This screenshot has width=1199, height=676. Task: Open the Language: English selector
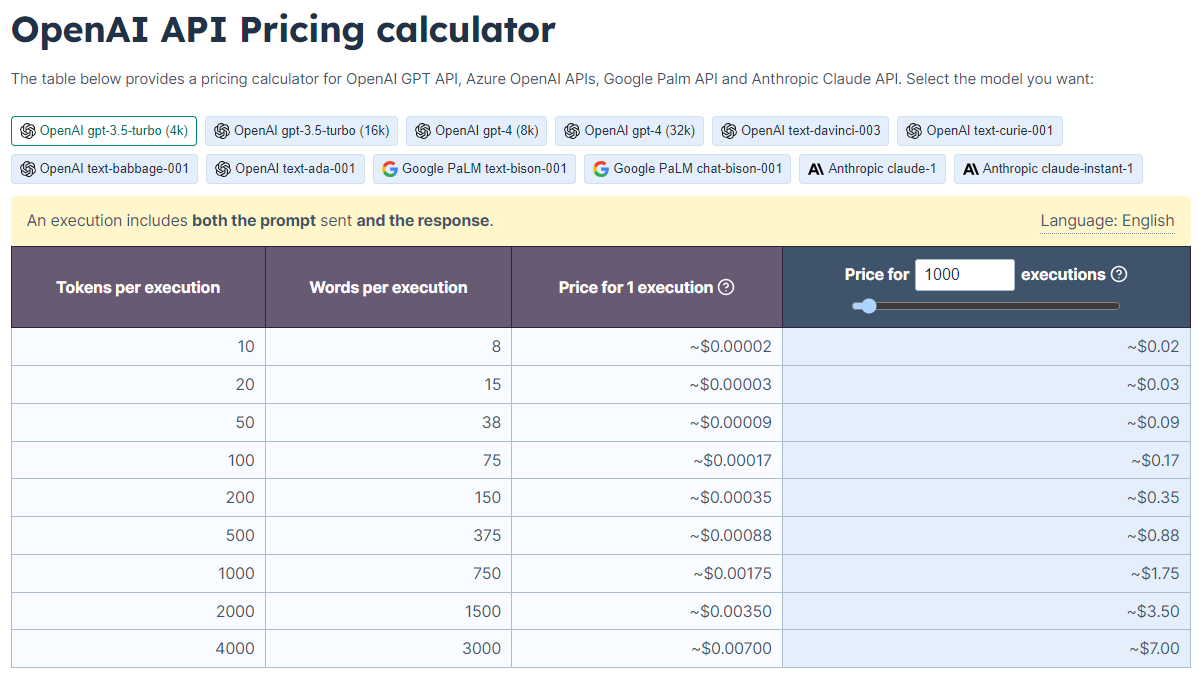pyautogui.click(x=1107, y=221)
